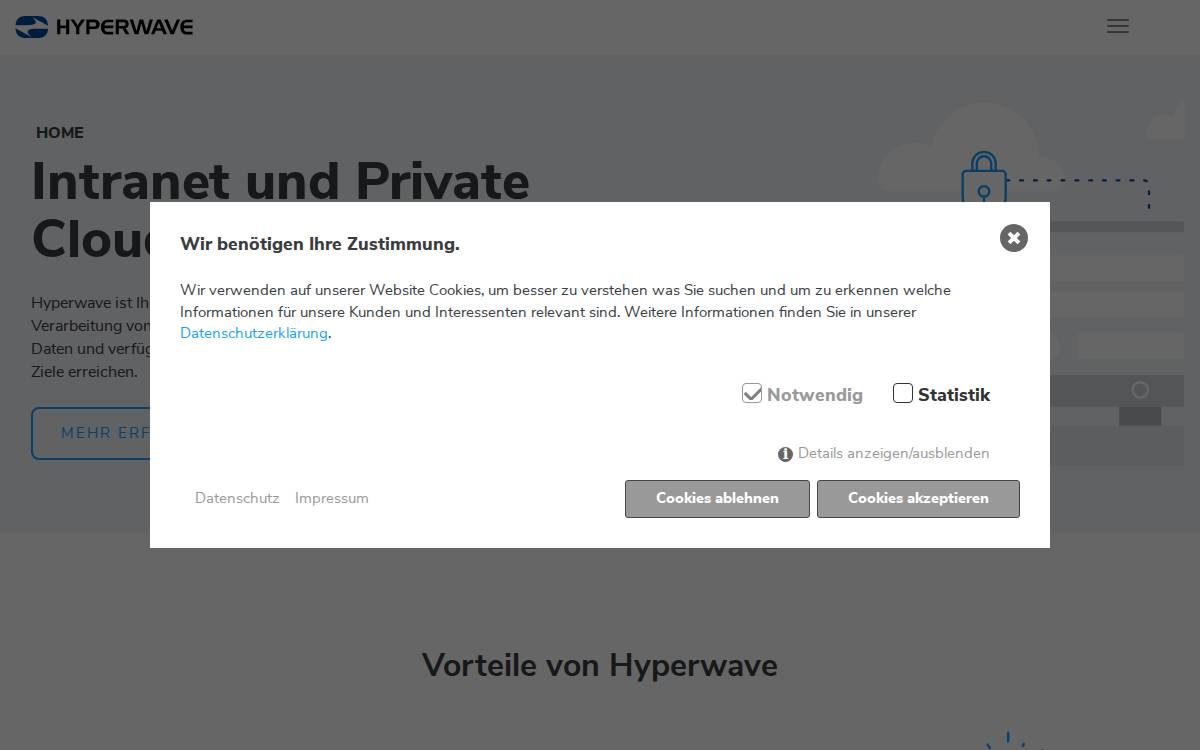Screen dimensions: 1200x750
Task: Open the hamburger navigation menu
Action: click(1118, 27)
